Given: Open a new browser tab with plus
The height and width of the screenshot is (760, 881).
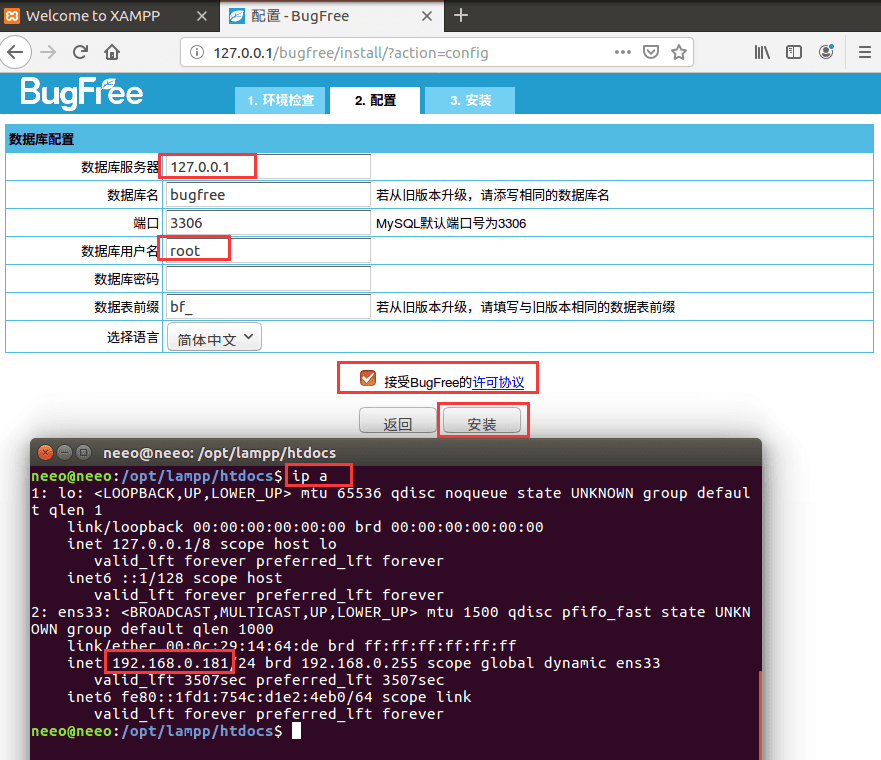Looking at the screenshot, I should (461, 15).
